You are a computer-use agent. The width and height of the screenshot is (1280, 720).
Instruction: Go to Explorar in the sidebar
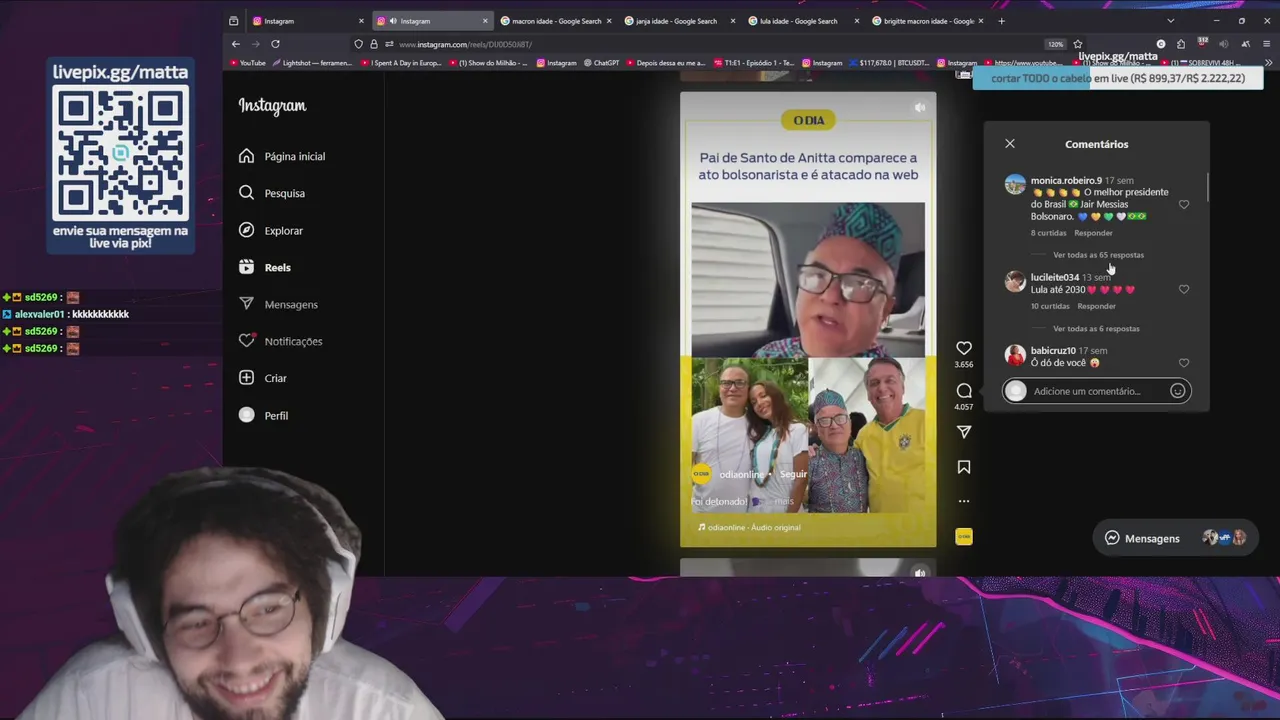coord(271,230)
